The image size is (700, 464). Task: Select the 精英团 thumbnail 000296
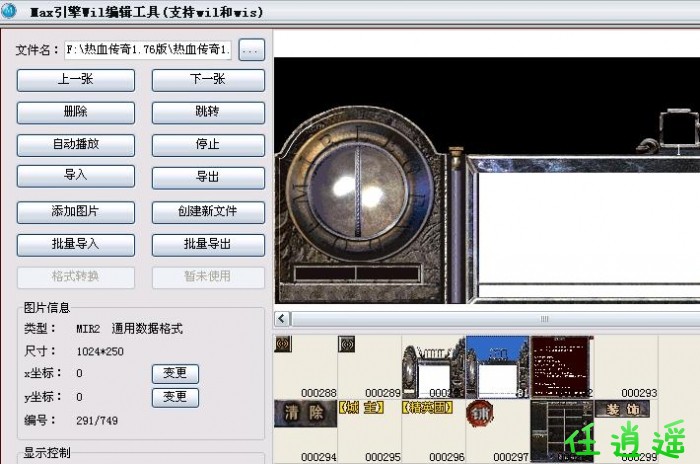coord(433,431)
